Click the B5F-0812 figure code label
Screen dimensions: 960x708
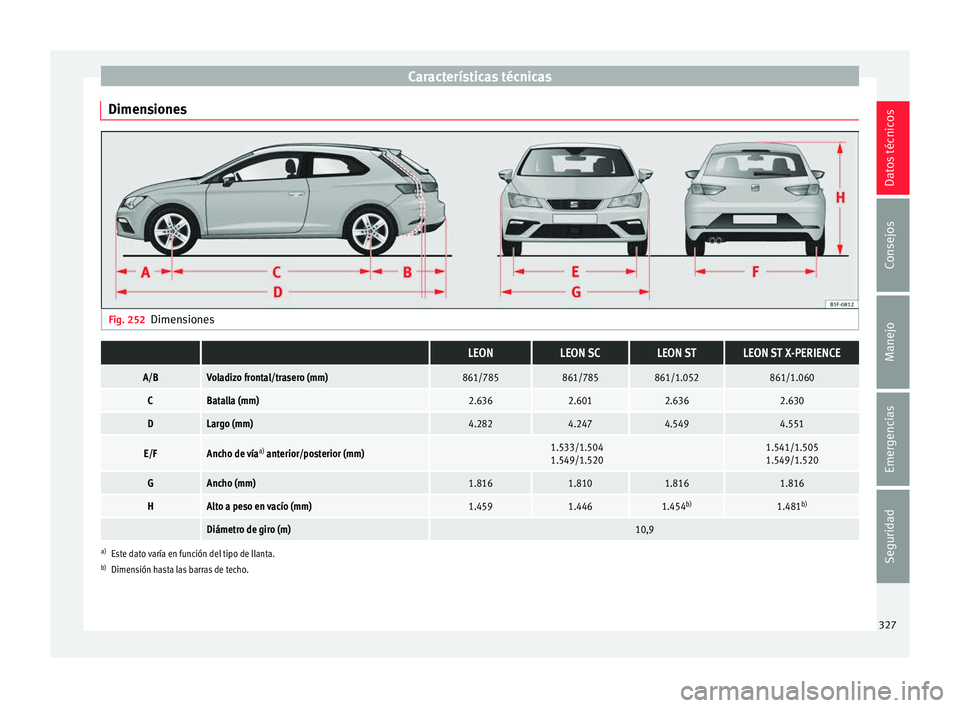coord(842,304)
